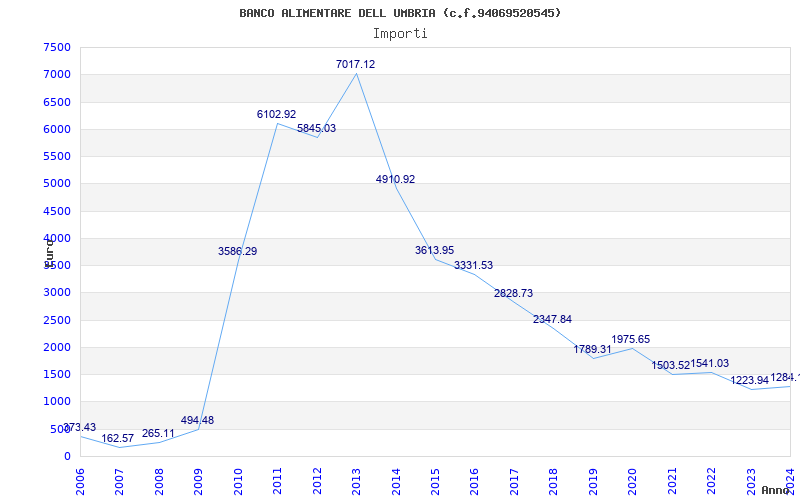
Task: Click the 4500 y-axis tick label
Action: [57, 211]
